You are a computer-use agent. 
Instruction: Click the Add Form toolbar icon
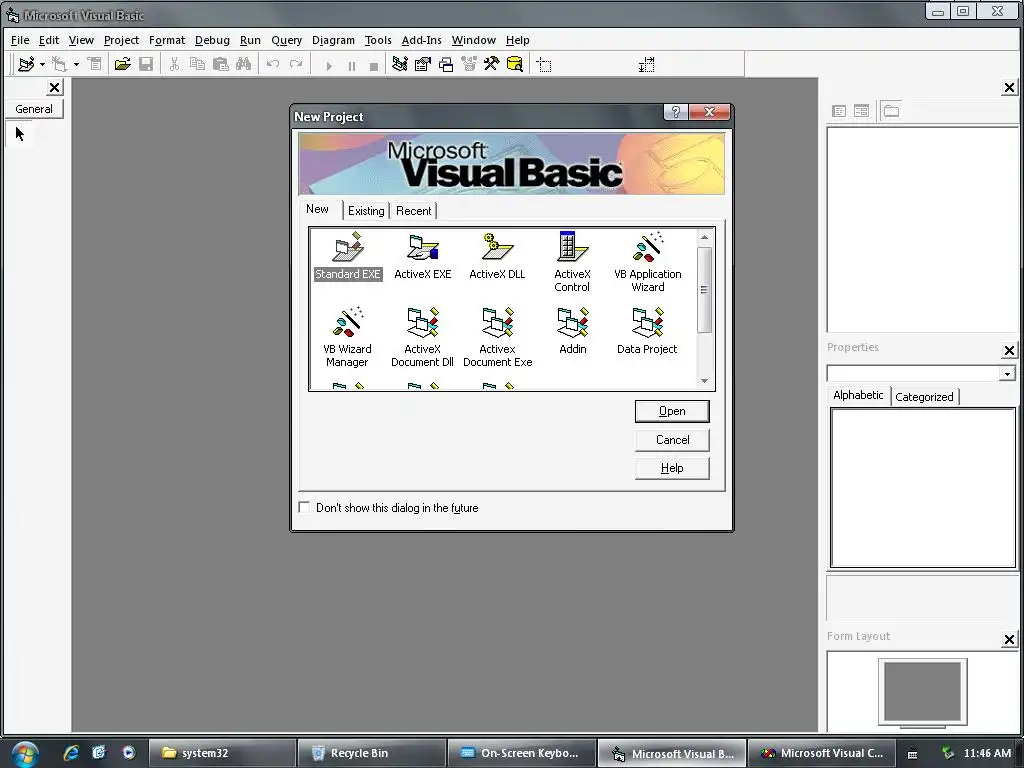point(59,64)
